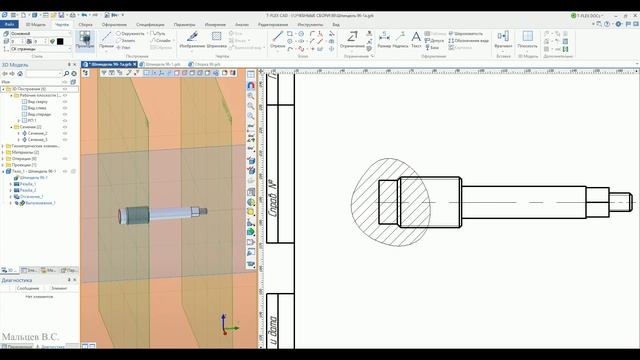640x360 pixels.
Task: Expand the Материалы folder
Action: pos(3,152)
